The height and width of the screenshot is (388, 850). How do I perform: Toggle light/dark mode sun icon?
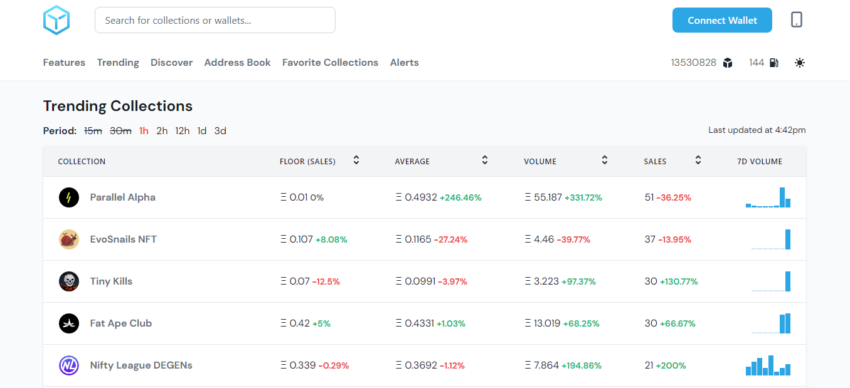800,63
